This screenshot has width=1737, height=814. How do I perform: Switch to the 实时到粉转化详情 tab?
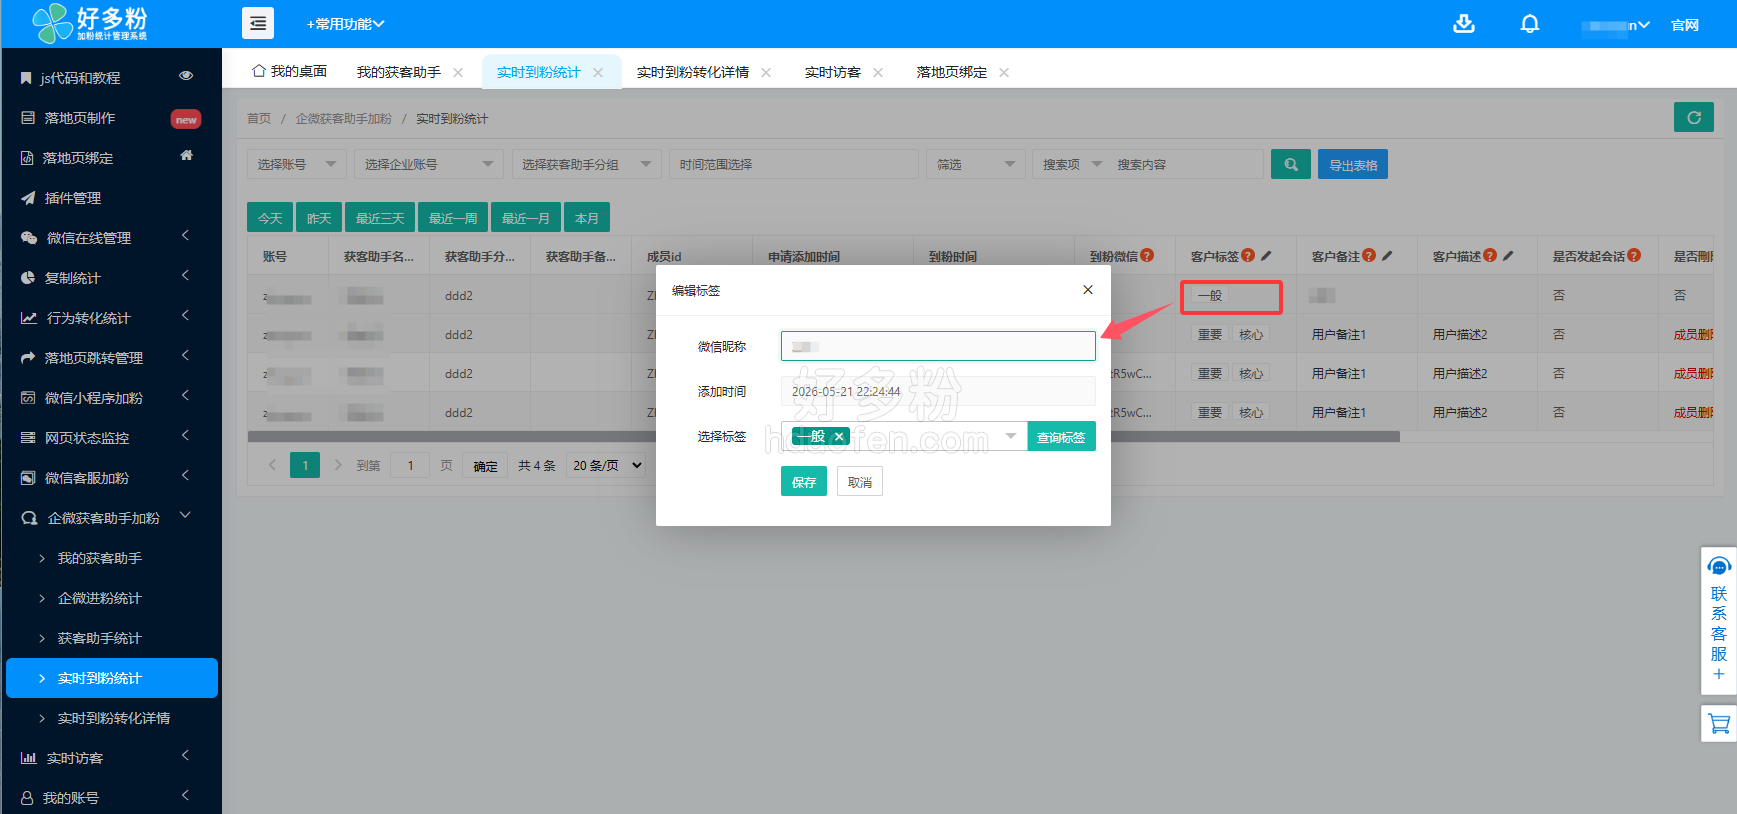tap(693, 72)
